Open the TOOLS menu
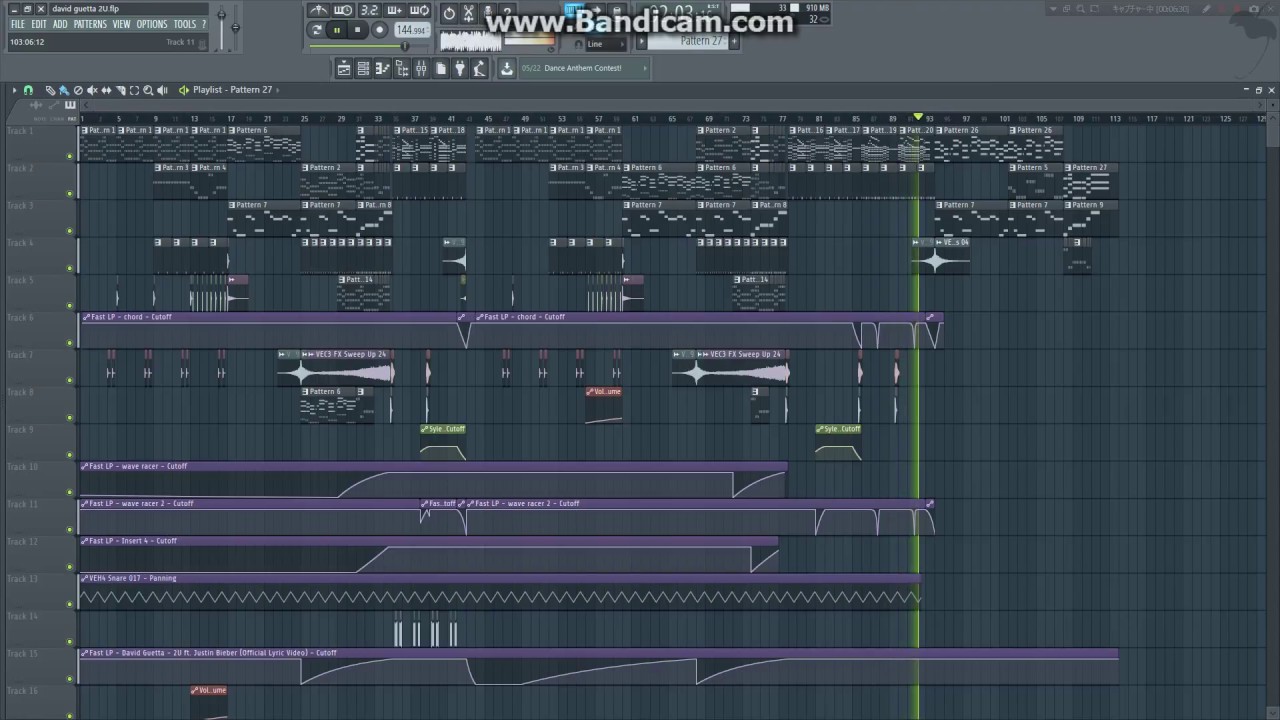 click(184, 24)
